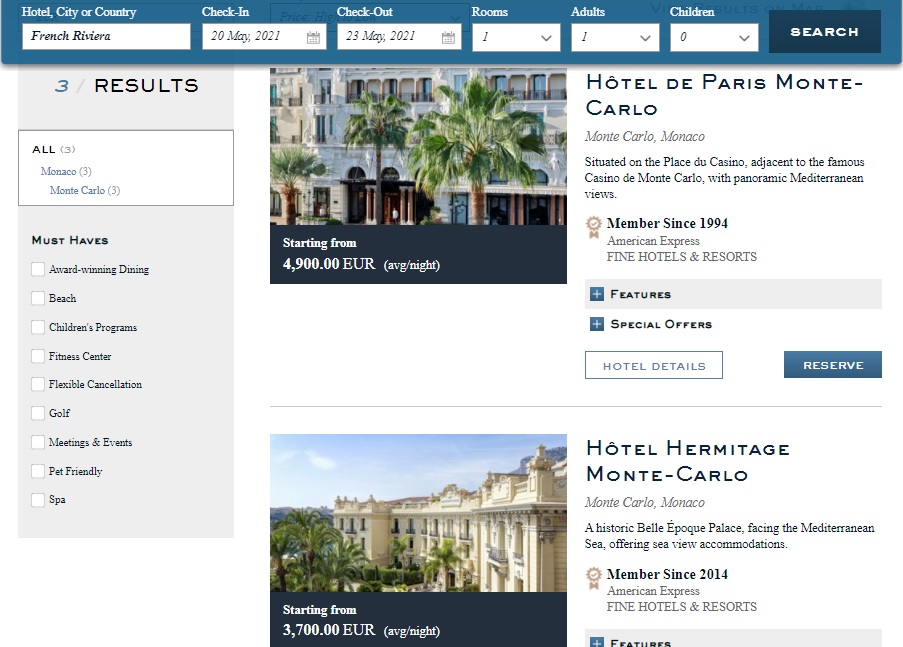Open the Children dropdown
903x647 pixels.
(x=714, y=37)
